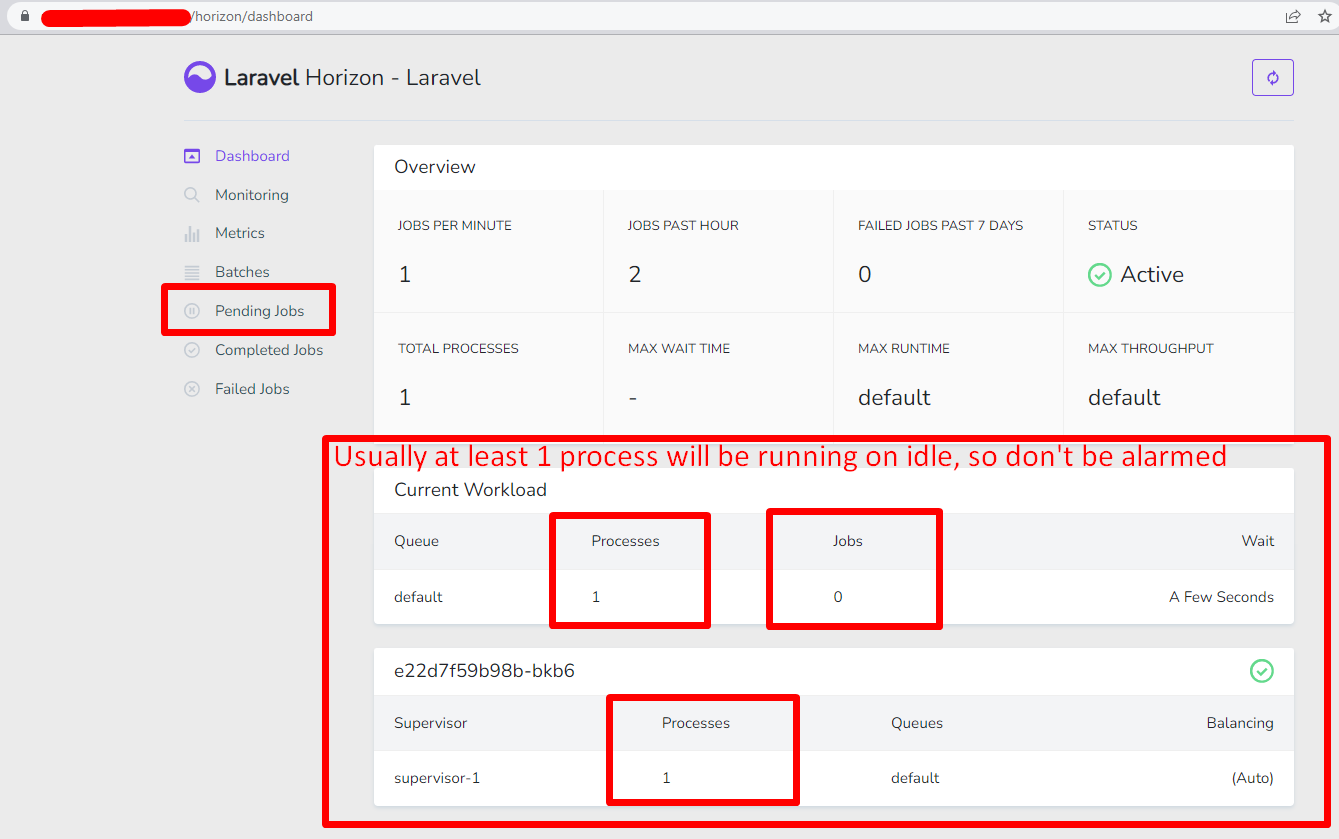Viewport: 1339px width, 839px height.
Task: Click the Monitoring magnifying glass icon
Action: point(191,194)
